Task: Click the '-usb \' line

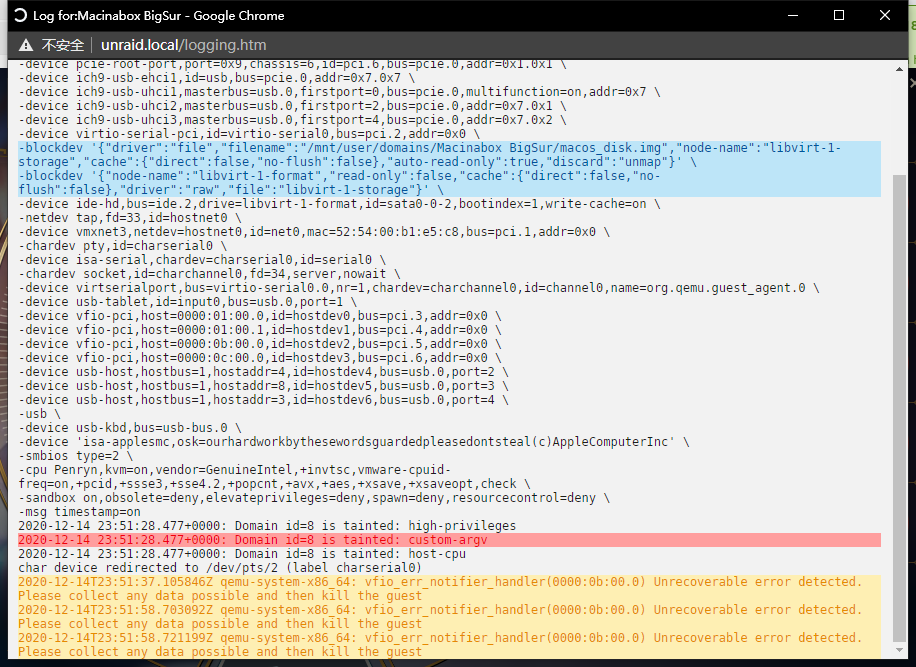Action: (x=40, y=414)
